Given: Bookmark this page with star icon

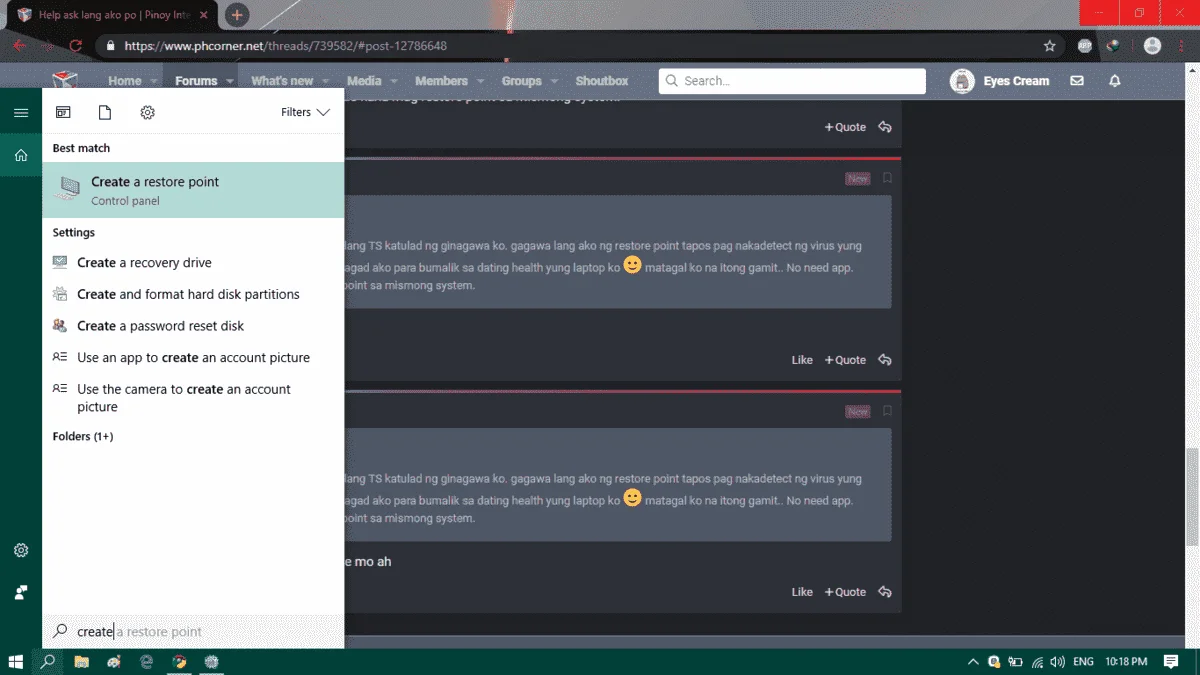Looking at the screenshot, I should pos(1049,46).
